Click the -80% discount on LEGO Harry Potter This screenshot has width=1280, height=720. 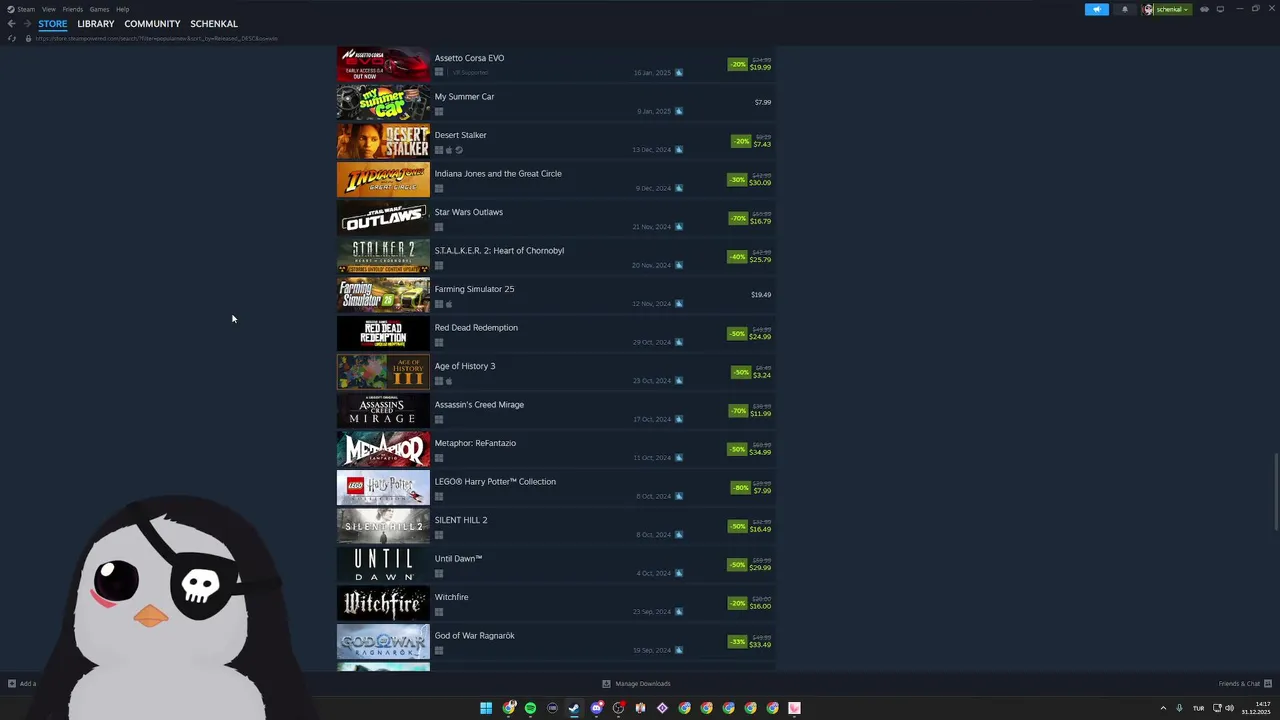(x=741, y=488)
